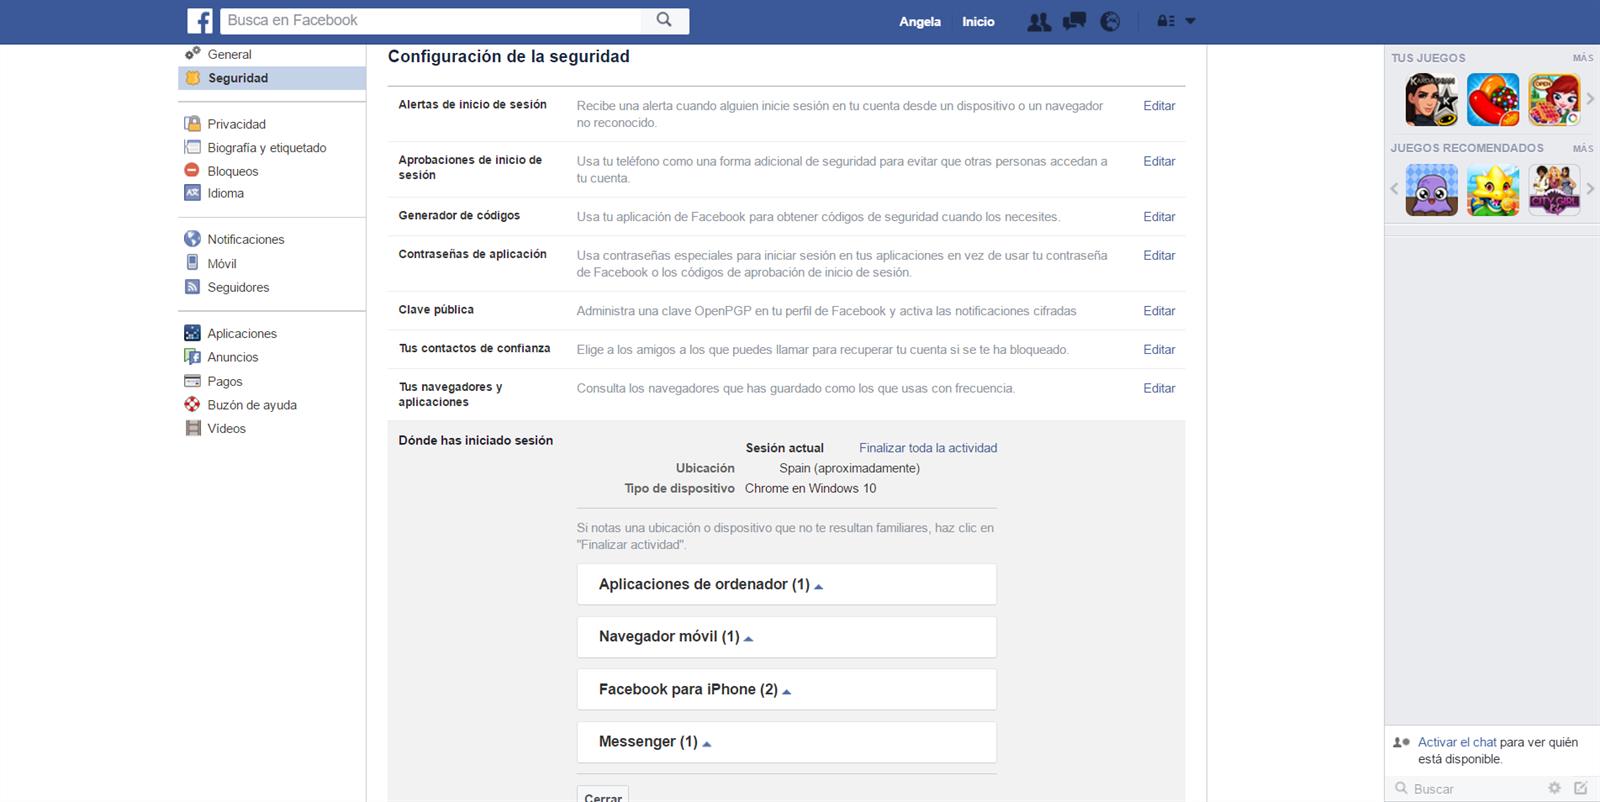1600x802 pixels.
Task: Click Más link beside Juegos Recomendados
Action: click(1583, 148)
